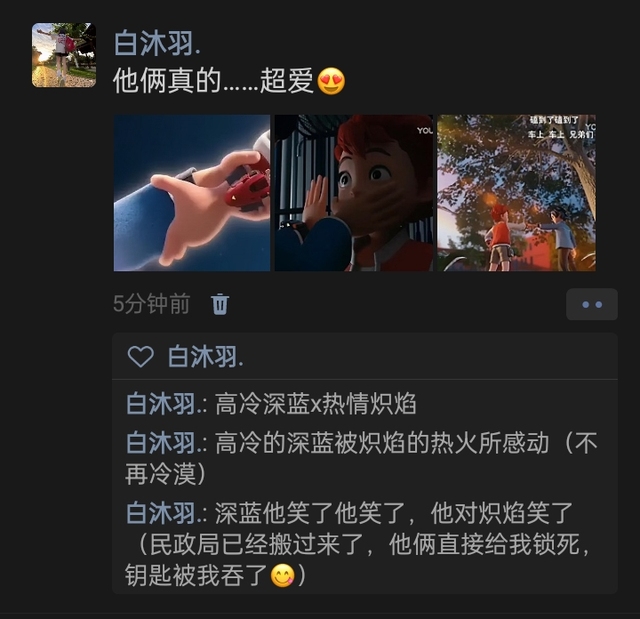
Task: Tap the trash icon to delete the post
Action: pyautogui.click(x=220, y=304)
